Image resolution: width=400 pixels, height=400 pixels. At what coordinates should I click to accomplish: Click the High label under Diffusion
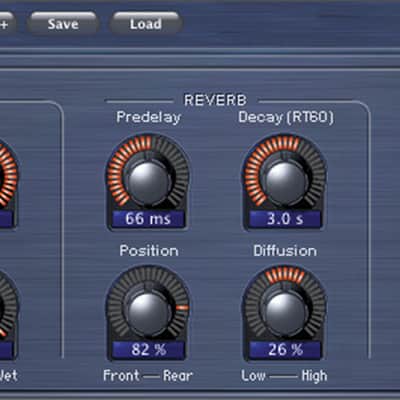pos(314,376)
